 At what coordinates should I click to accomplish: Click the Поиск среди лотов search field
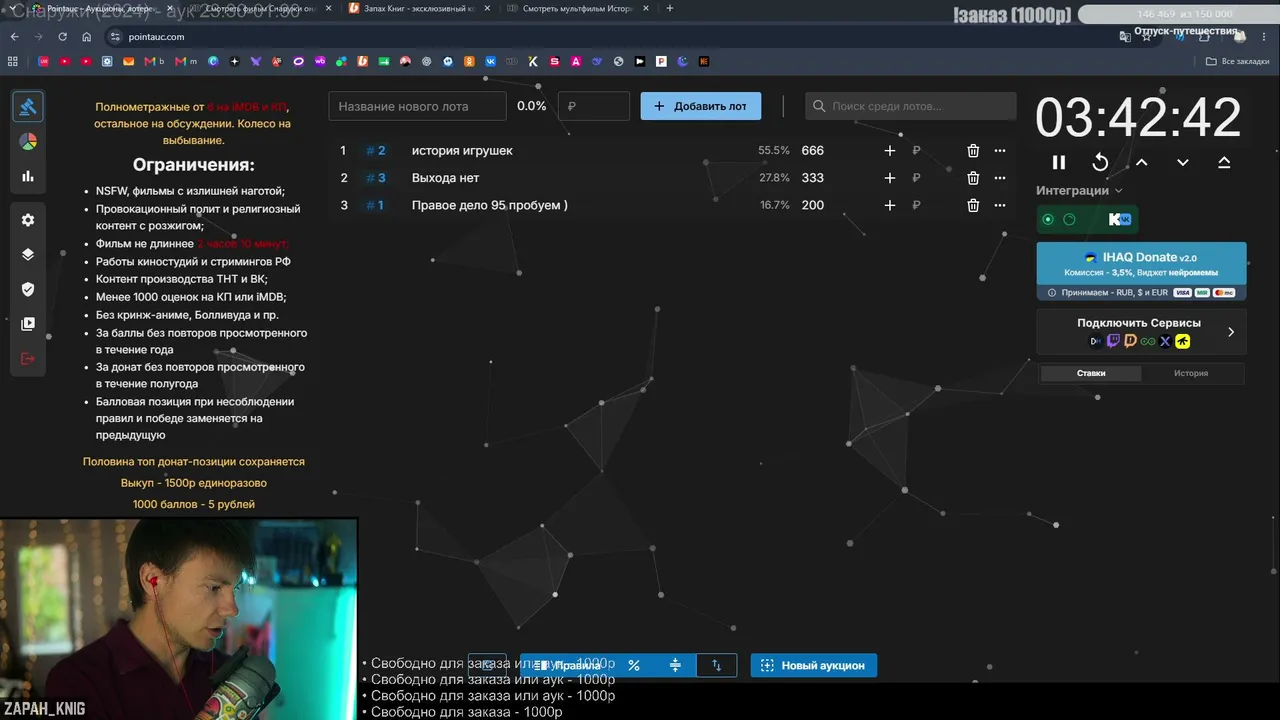click(x=911, y=106)
